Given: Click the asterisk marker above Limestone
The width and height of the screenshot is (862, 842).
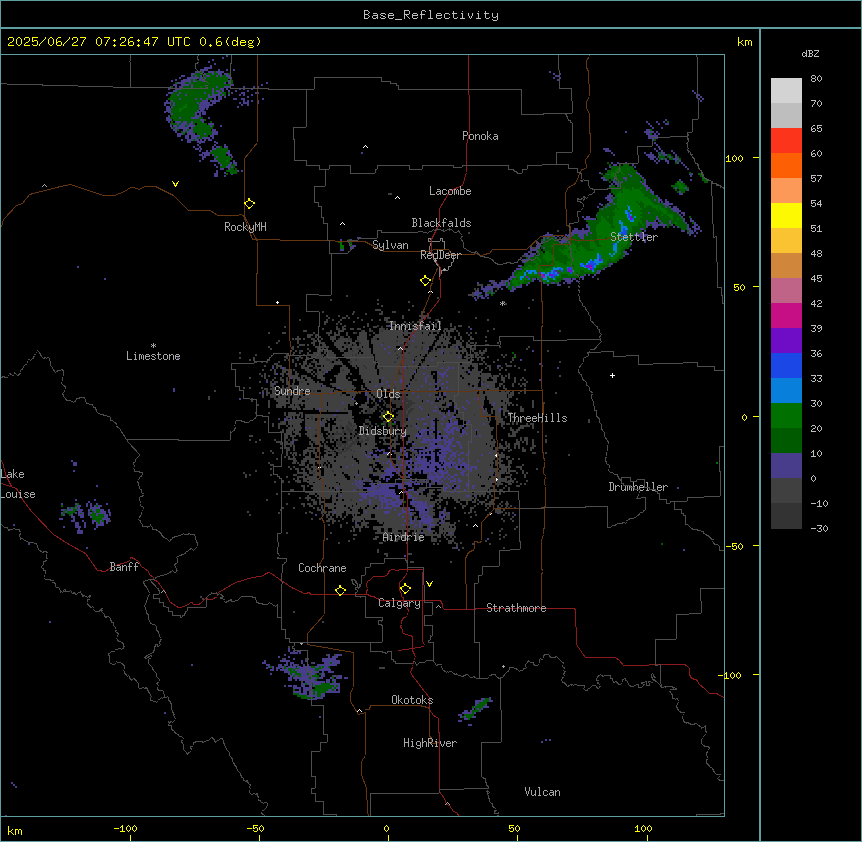Looking at the screenshot, I should coord(153,346).
